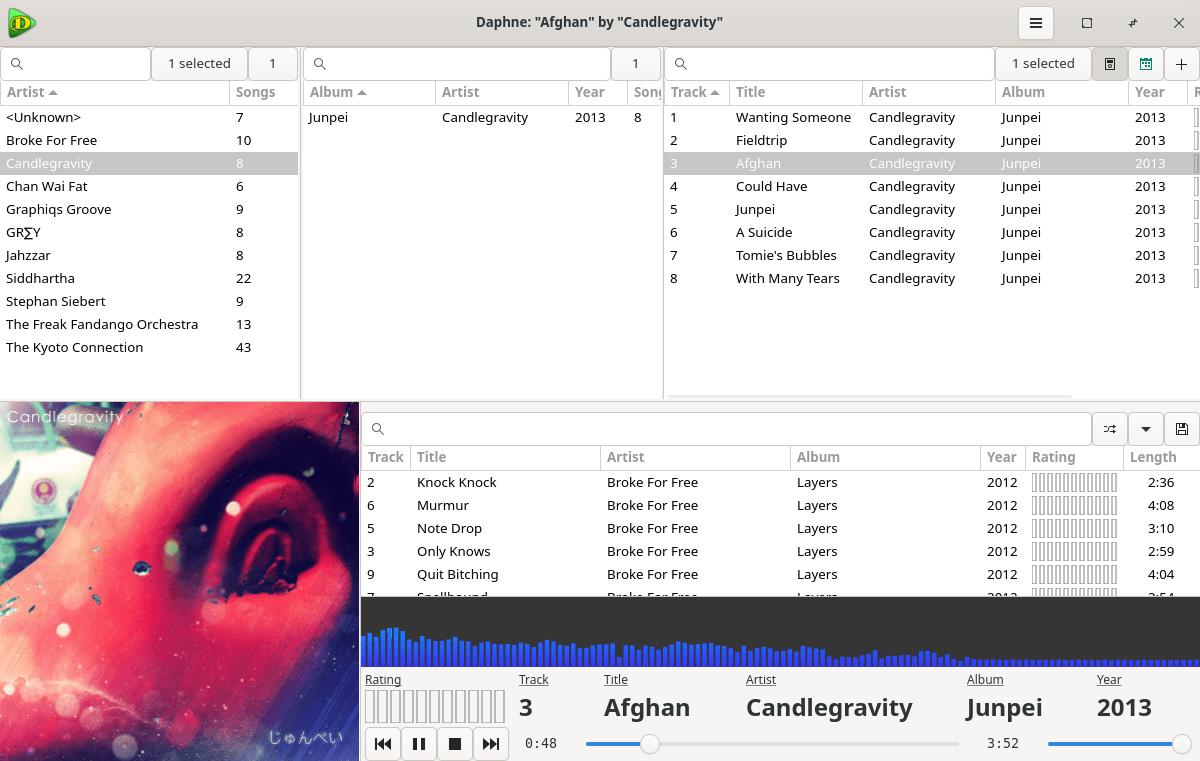
Task: Toggle '1 selected' button in tracks panel
Action: (x=1043, y=64)
